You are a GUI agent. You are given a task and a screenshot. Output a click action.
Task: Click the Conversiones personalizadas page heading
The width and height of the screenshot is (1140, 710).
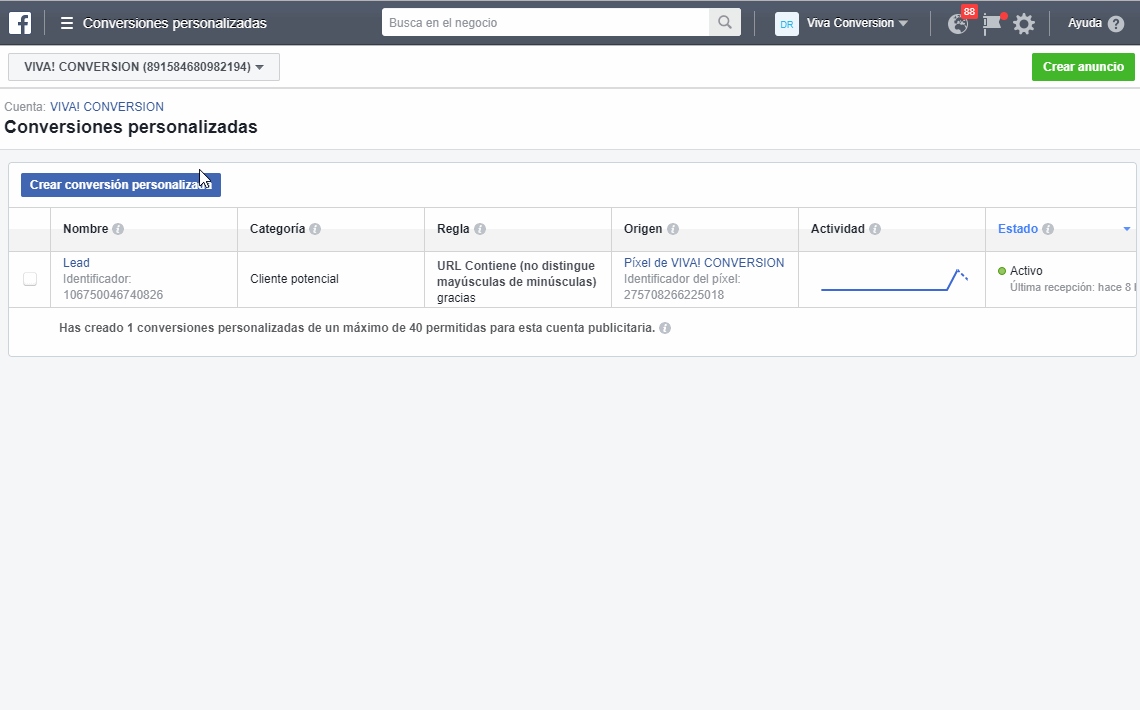[131, 127]
